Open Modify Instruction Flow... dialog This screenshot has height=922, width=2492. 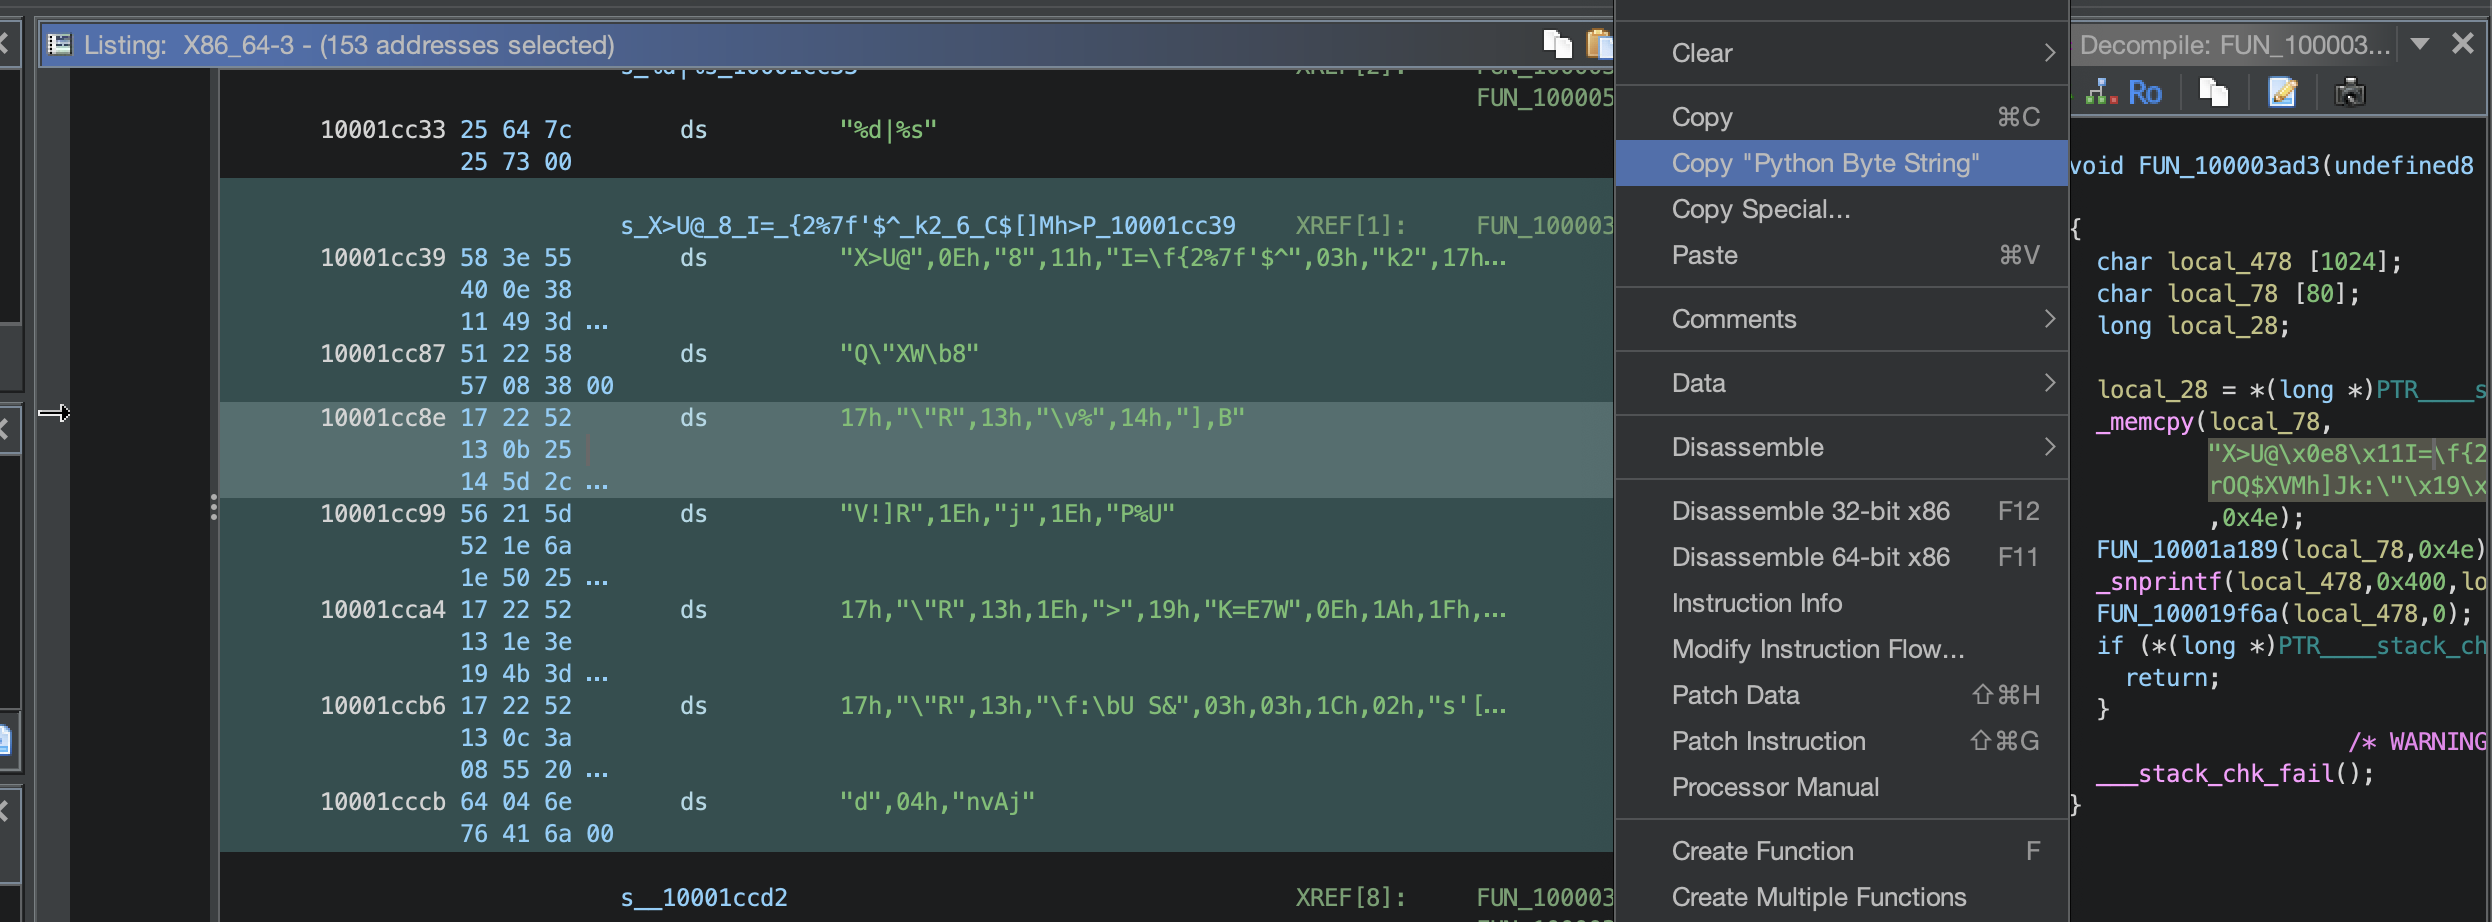[x=1842, y=649]
